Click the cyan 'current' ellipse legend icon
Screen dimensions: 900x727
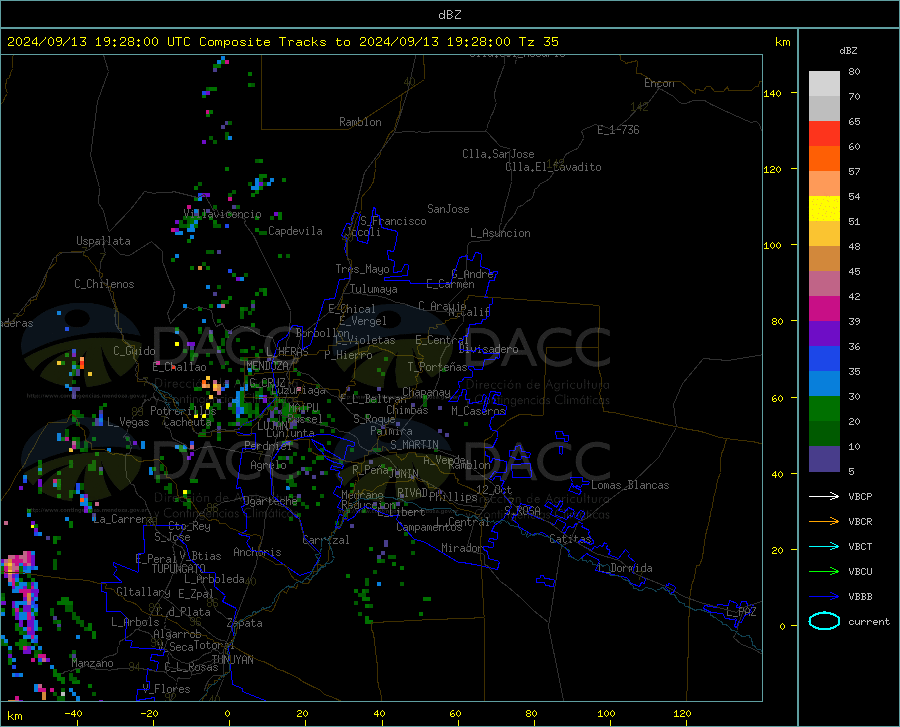(x=824, y=621)
